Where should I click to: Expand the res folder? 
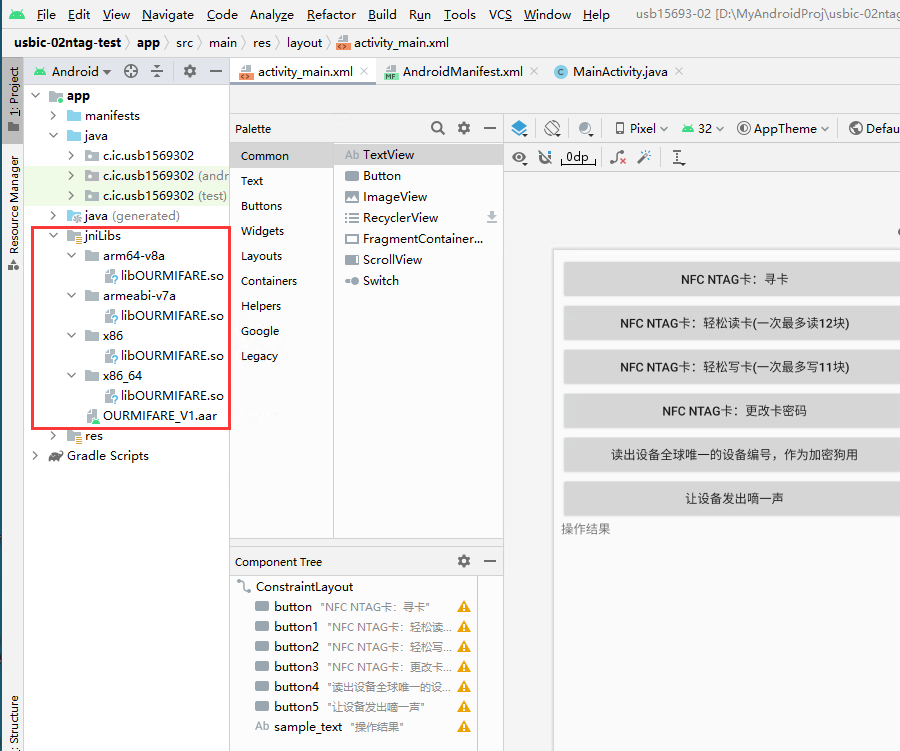coord(53,436)
